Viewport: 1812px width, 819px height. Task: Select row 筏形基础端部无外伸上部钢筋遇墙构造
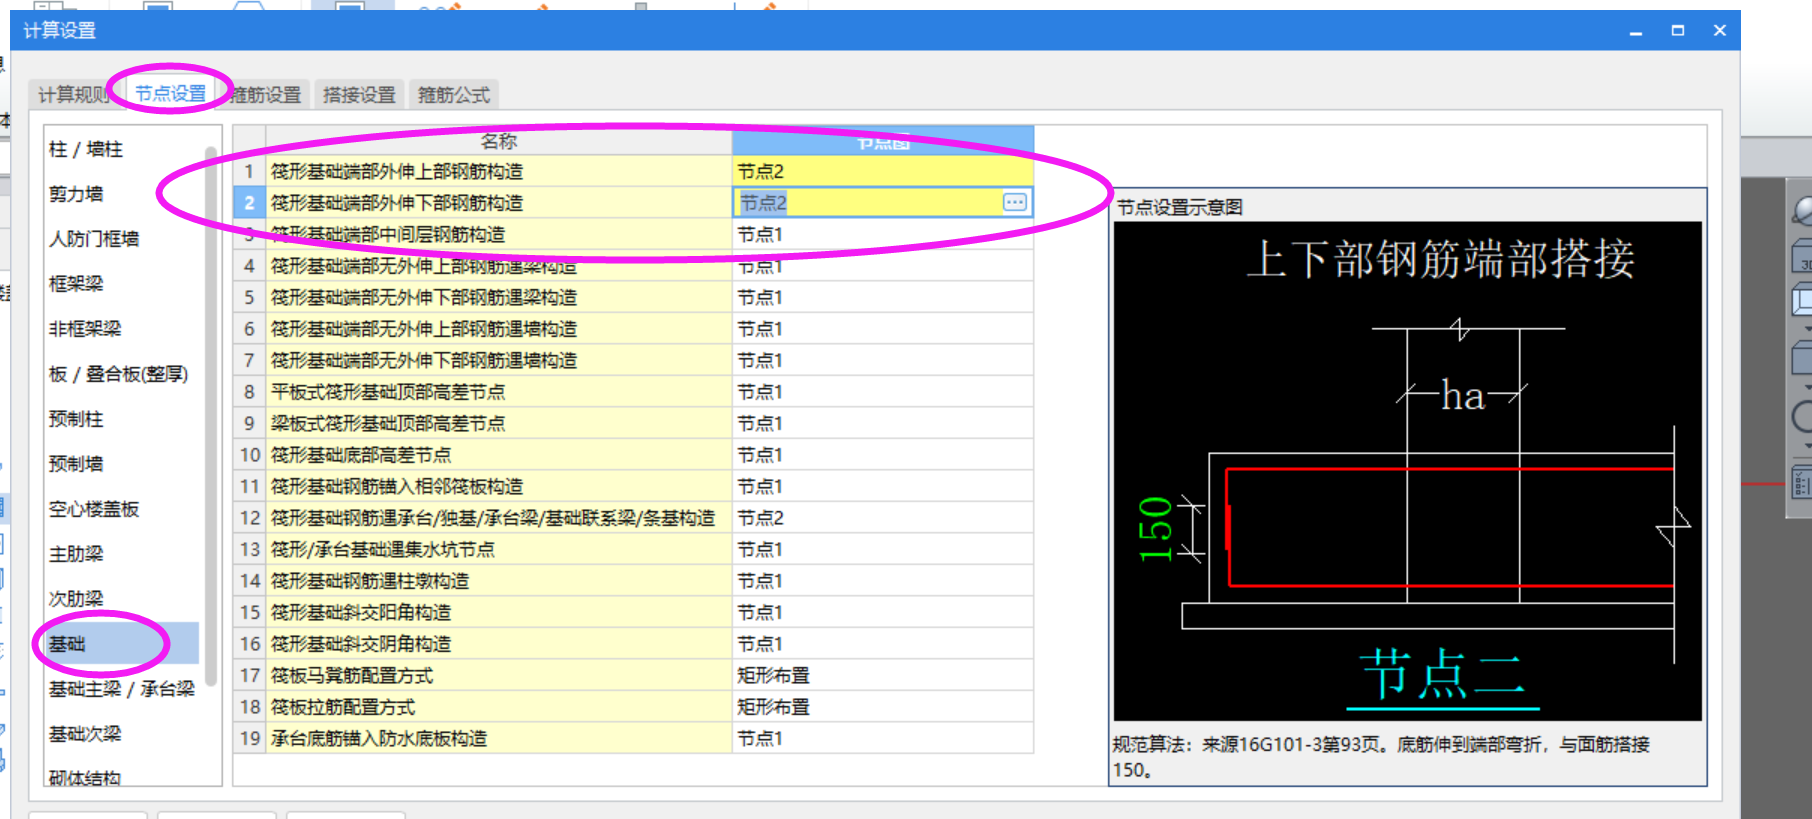(498, 329)
